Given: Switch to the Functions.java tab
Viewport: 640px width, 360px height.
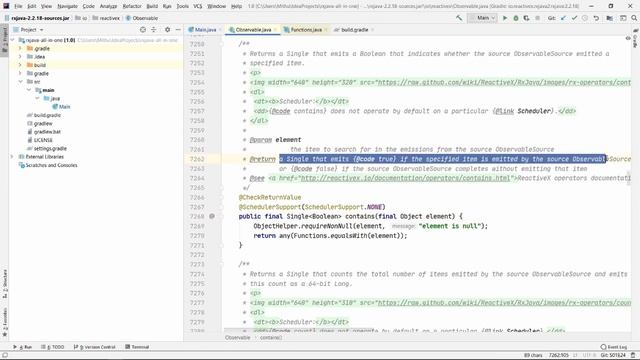Looking at the screenshot, I should pyautogui.click(x=306, y=30).
